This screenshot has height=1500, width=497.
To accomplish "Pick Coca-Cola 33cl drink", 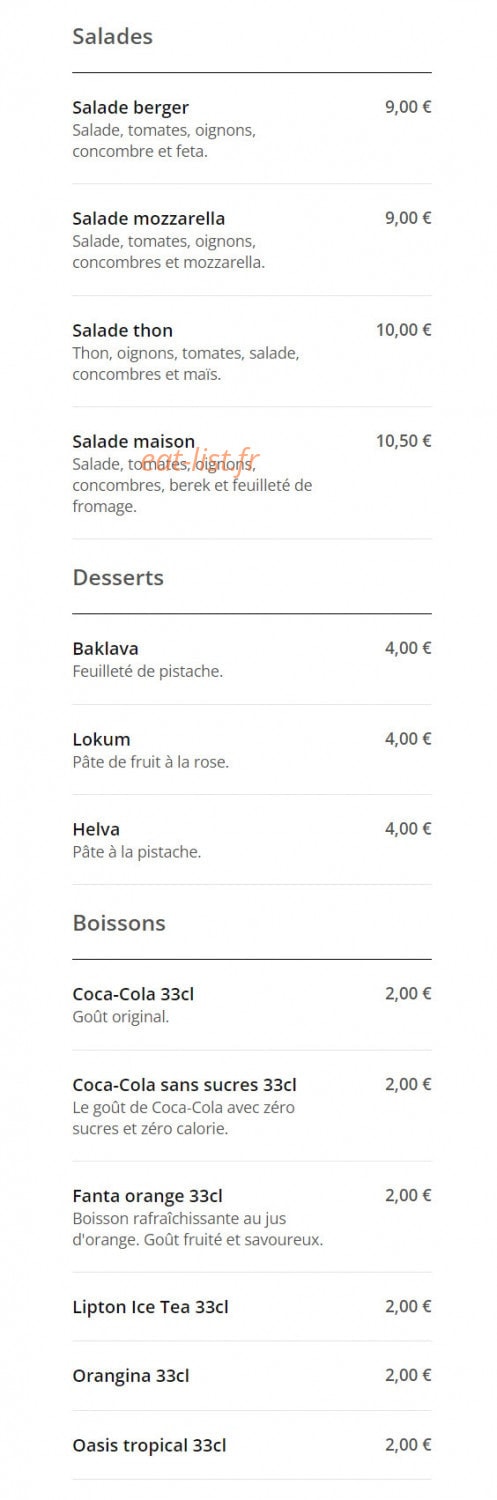I will pyautogui.click(x=252, y=1005).
